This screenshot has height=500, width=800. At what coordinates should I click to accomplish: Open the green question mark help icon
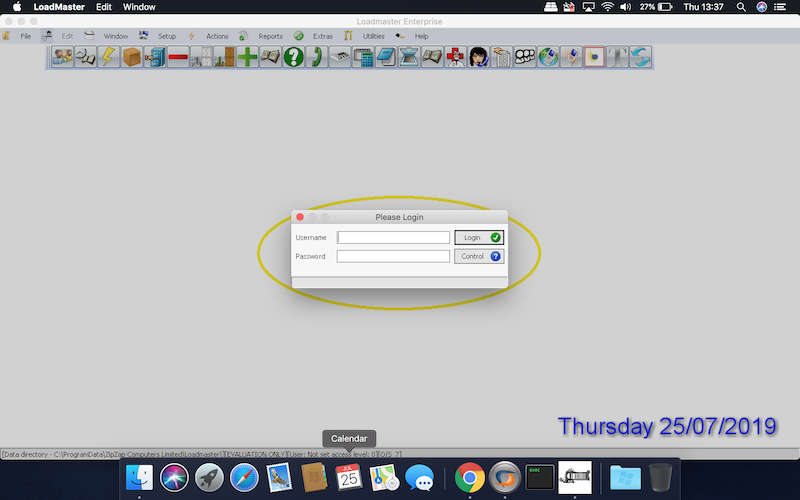294,57
